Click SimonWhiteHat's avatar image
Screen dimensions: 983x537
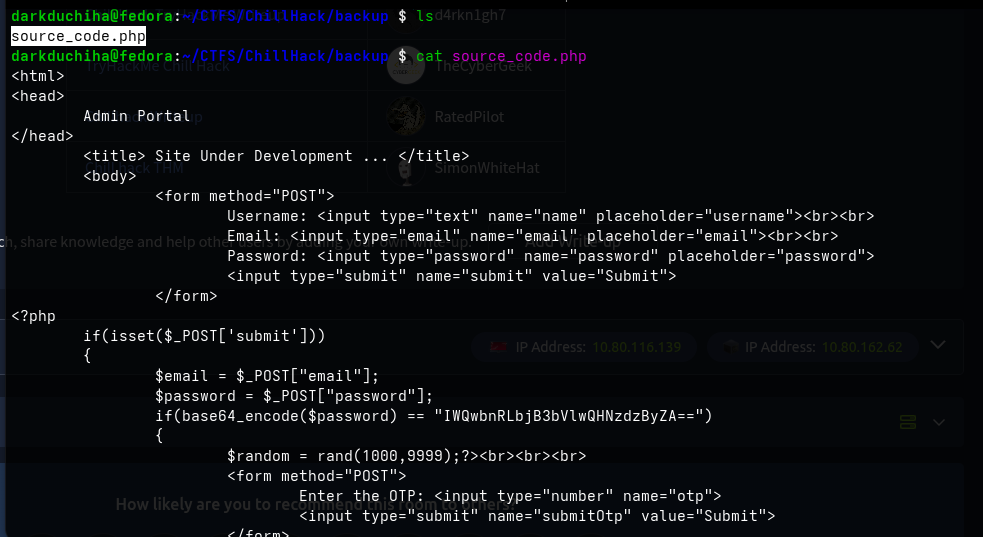pos(406,167)
